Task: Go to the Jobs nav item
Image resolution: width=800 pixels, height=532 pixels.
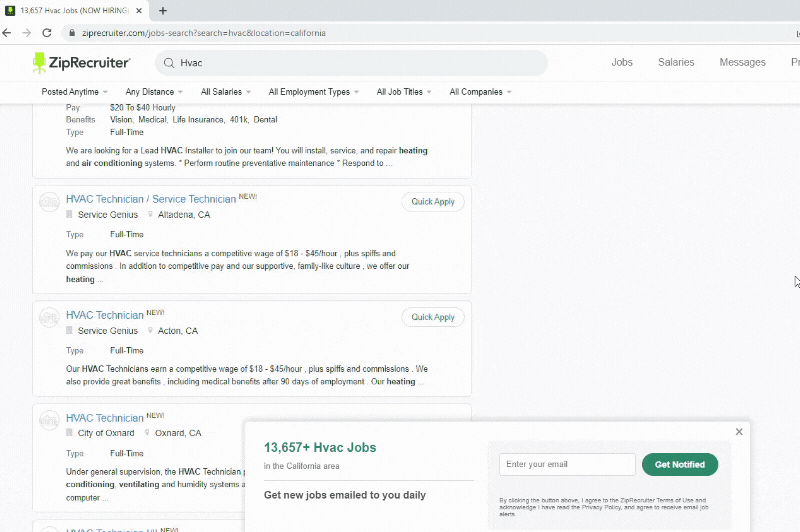Action: pos(622,62)
